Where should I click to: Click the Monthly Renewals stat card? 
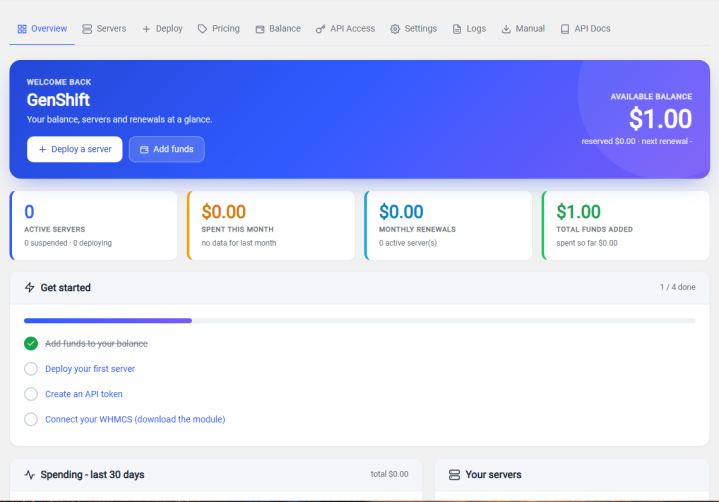pyautogui.click(x=448, y=226)
